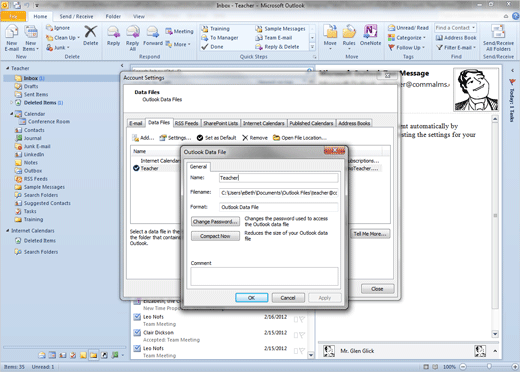Toggle the Clair Dickson message checkbox
The width and height of the screenshot is (520, 372).
pyautogui.click(x=137, y=332)
